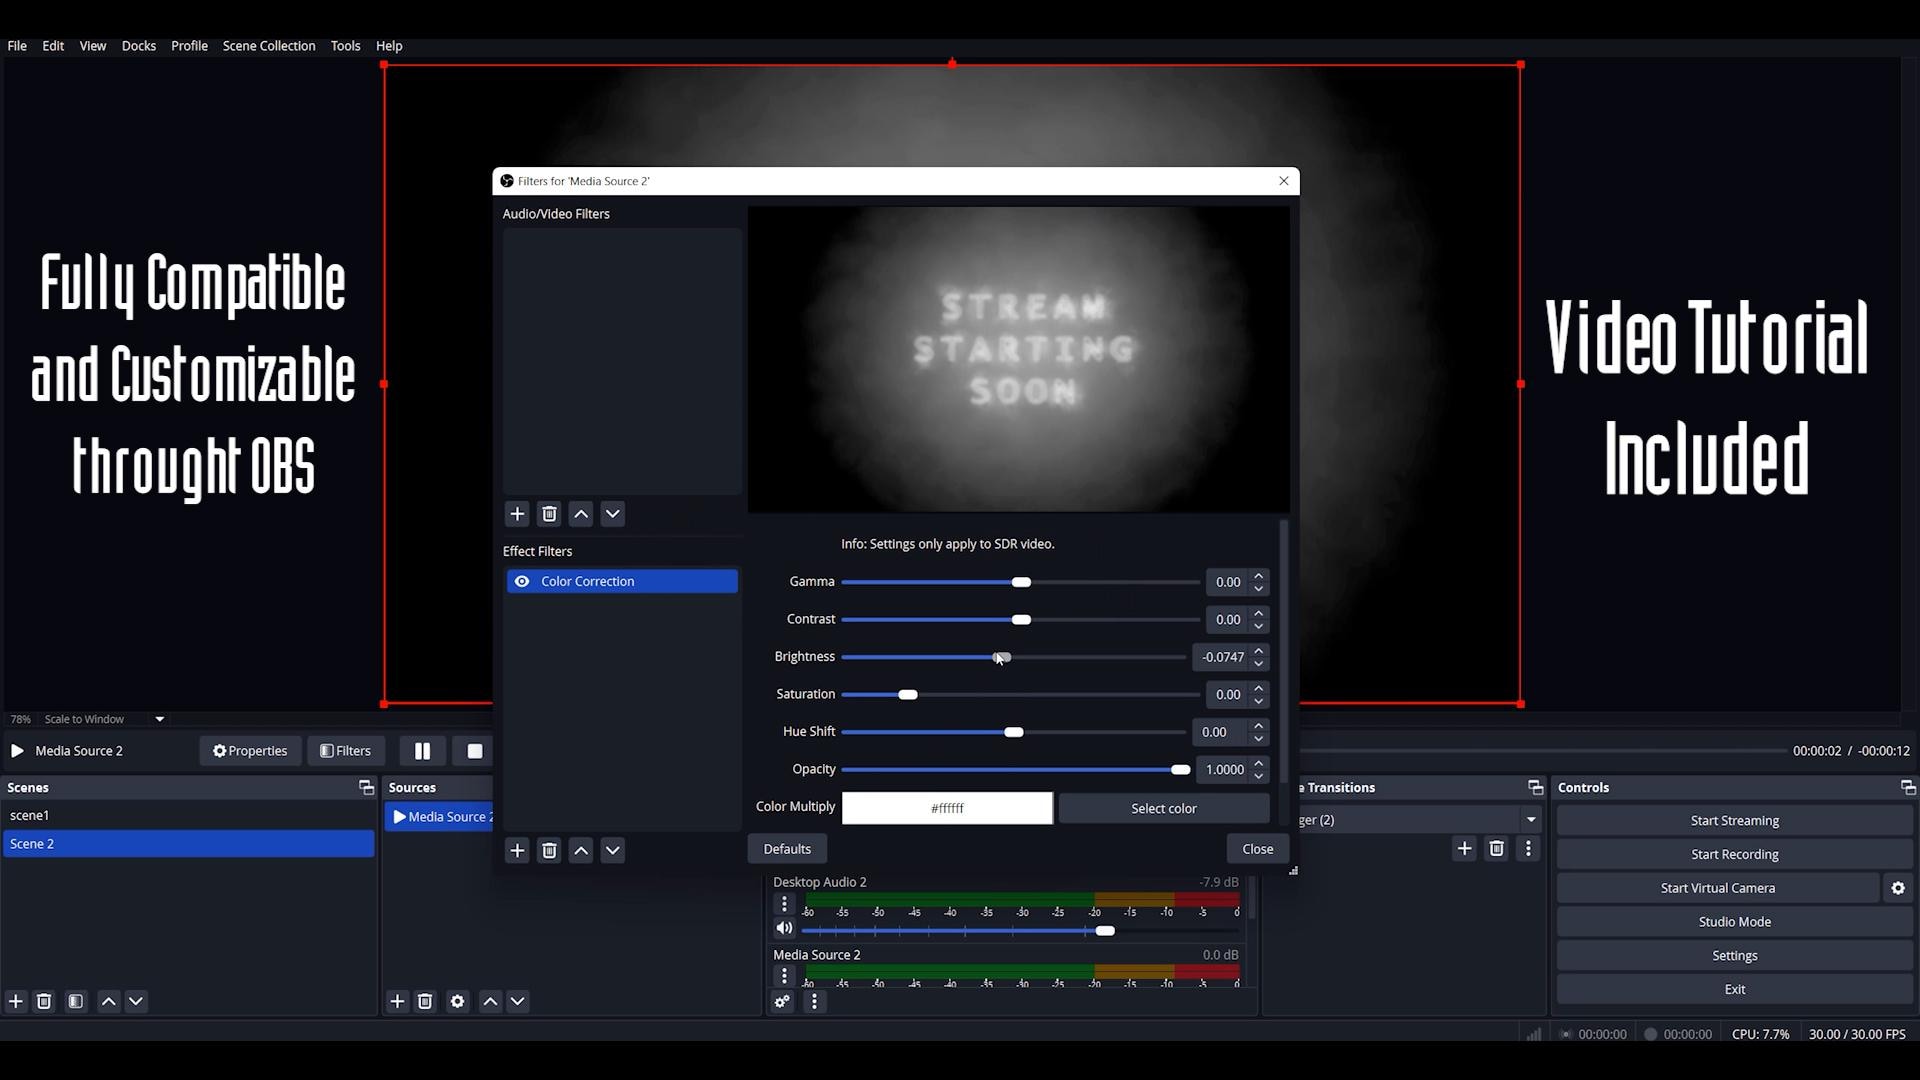Remove the selected Effect filter

click(549, 851)
